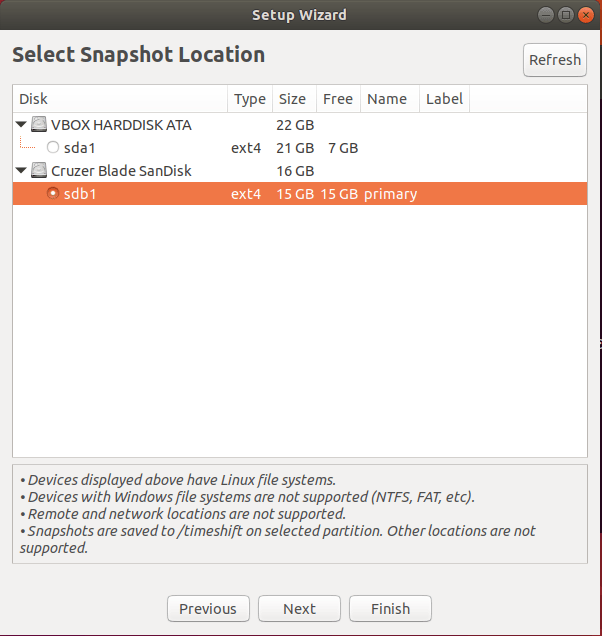Screen dimensions: 602x636
Task: Click the Label column header
Action: tap(444, 99)
